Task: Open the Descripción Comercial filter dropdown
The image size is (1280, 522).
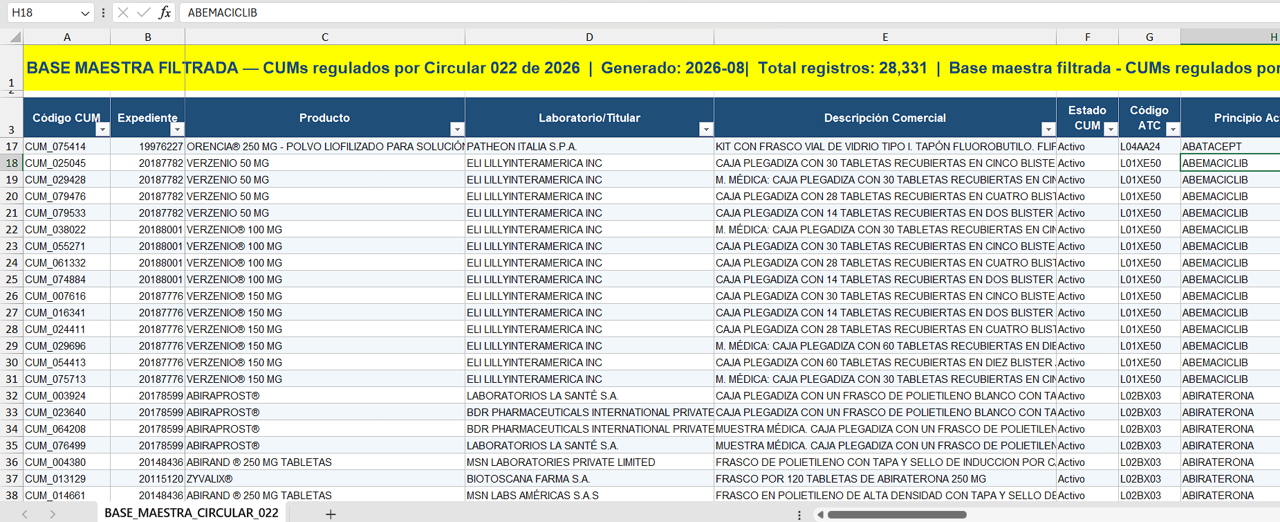Action: (1048, 129)
